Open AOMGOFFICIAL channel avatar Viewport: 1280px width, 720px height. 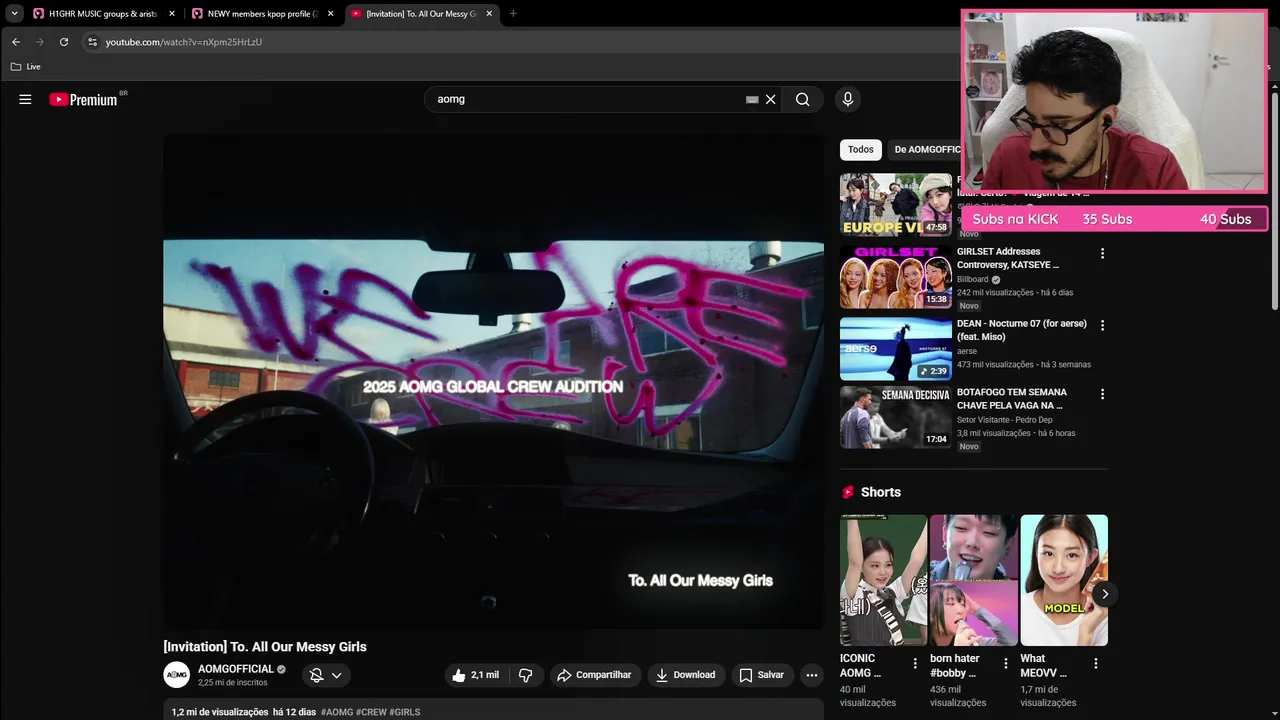pyautogui.click(x=177, y=675)
